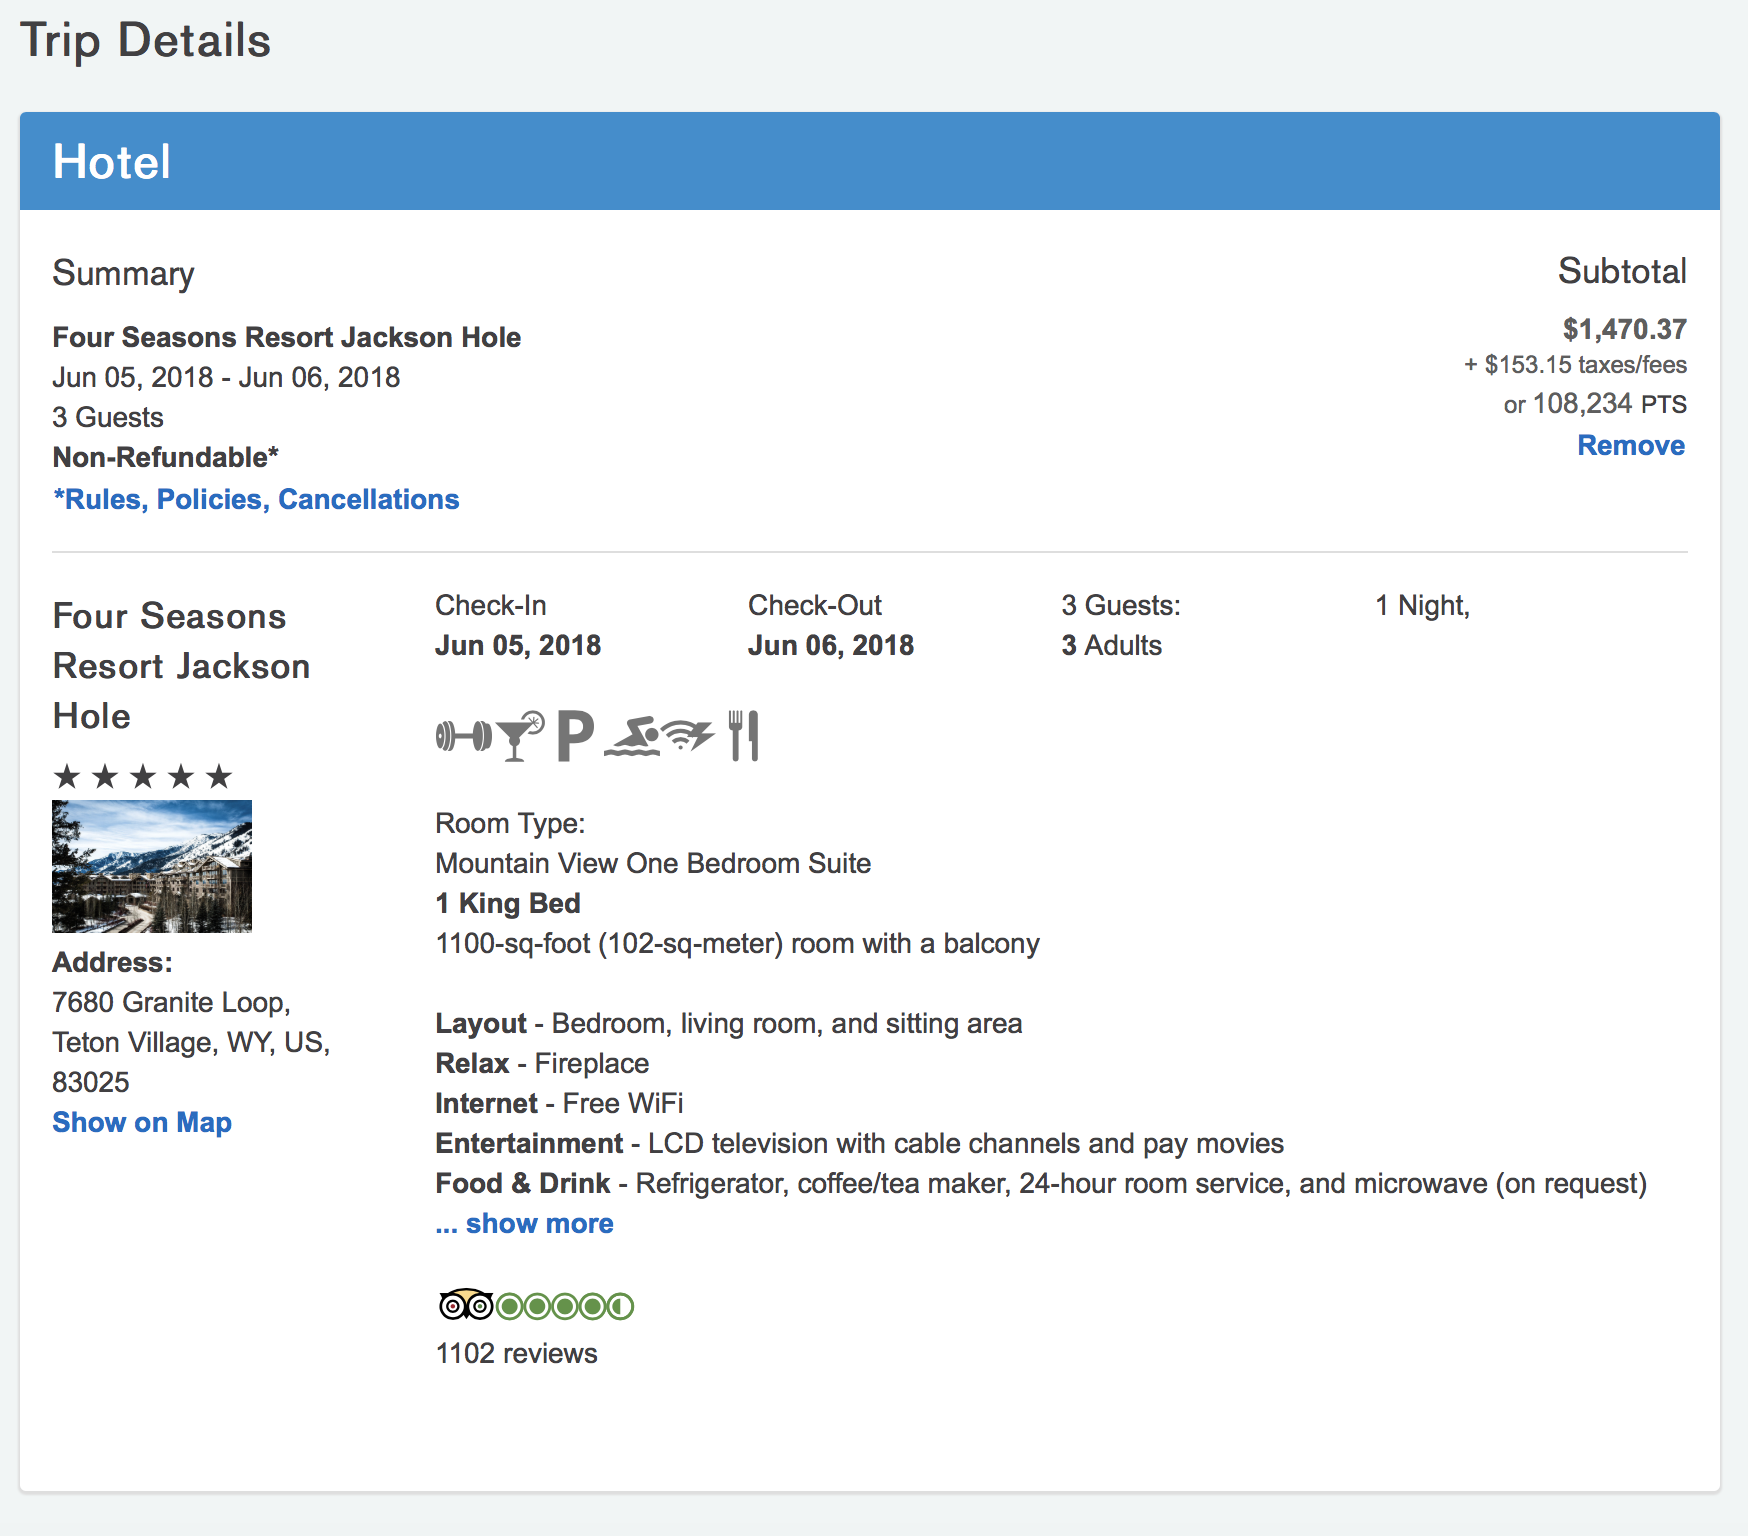Click the 1102 reviews text
This screenshot has width=1748, height=1536.
tap(516, 1353)
